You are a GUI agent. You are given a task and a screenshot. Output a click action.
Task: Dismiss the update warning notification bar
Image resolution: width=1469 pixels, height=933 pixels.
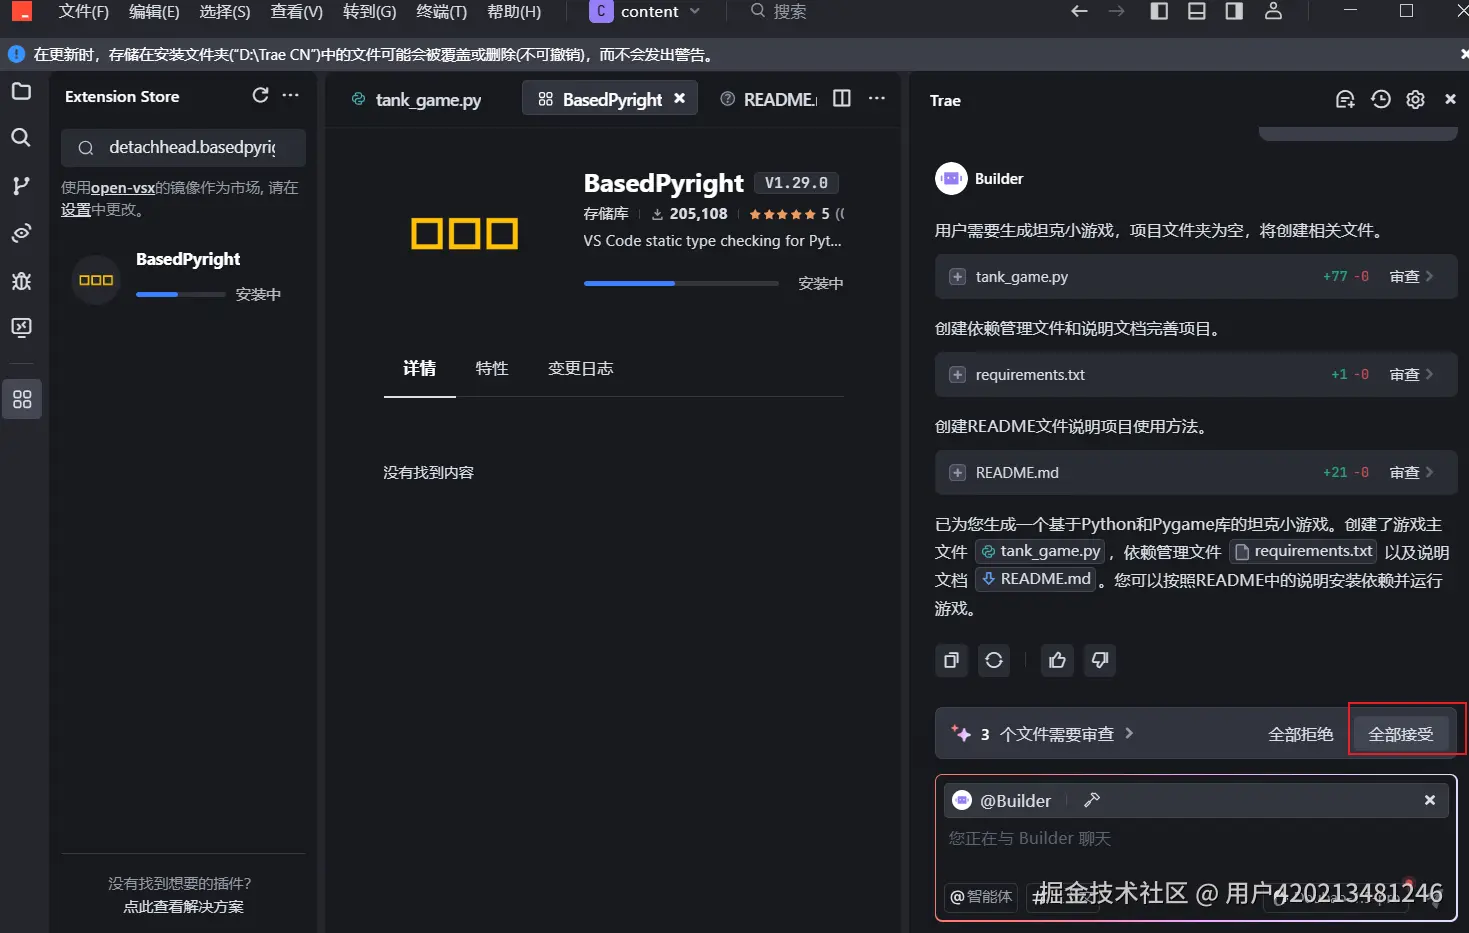tap(1463, 54)
